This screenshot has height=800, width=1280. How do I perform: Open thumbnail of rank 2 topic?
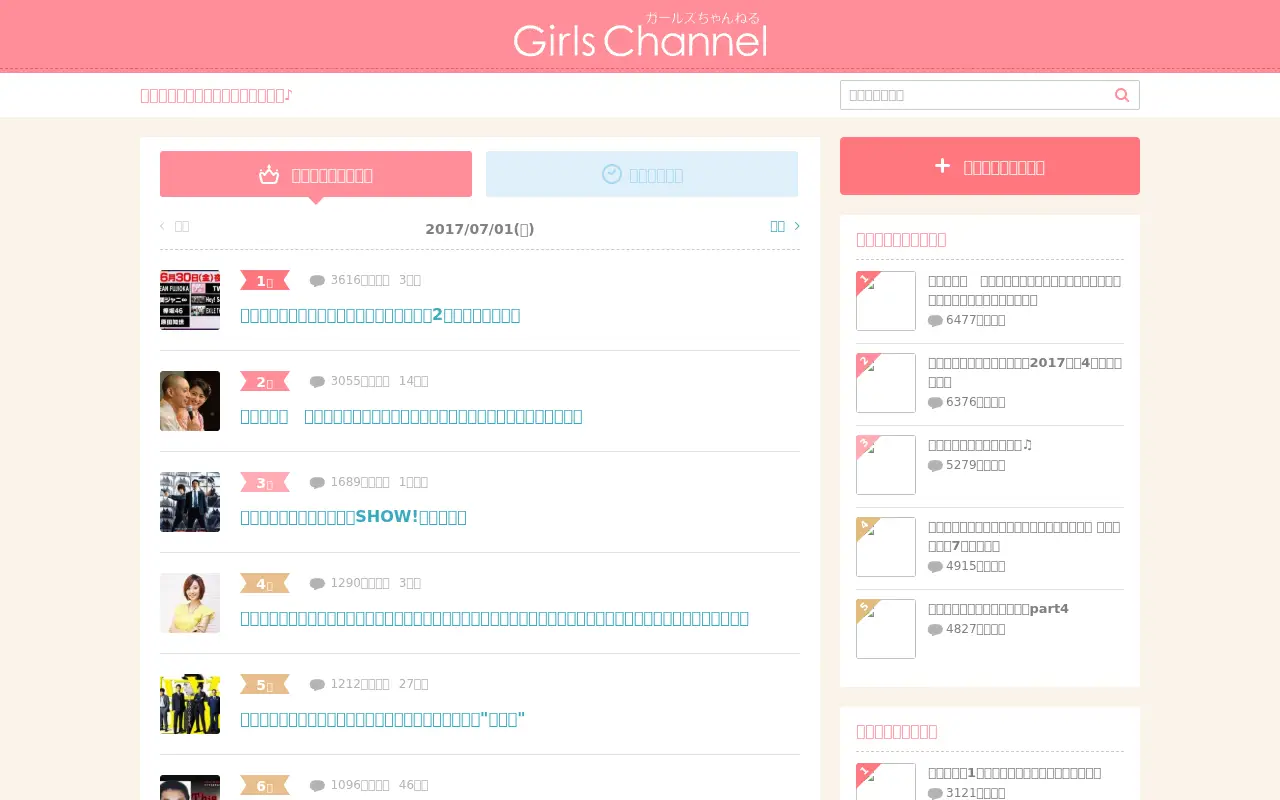tap(190, 401)
